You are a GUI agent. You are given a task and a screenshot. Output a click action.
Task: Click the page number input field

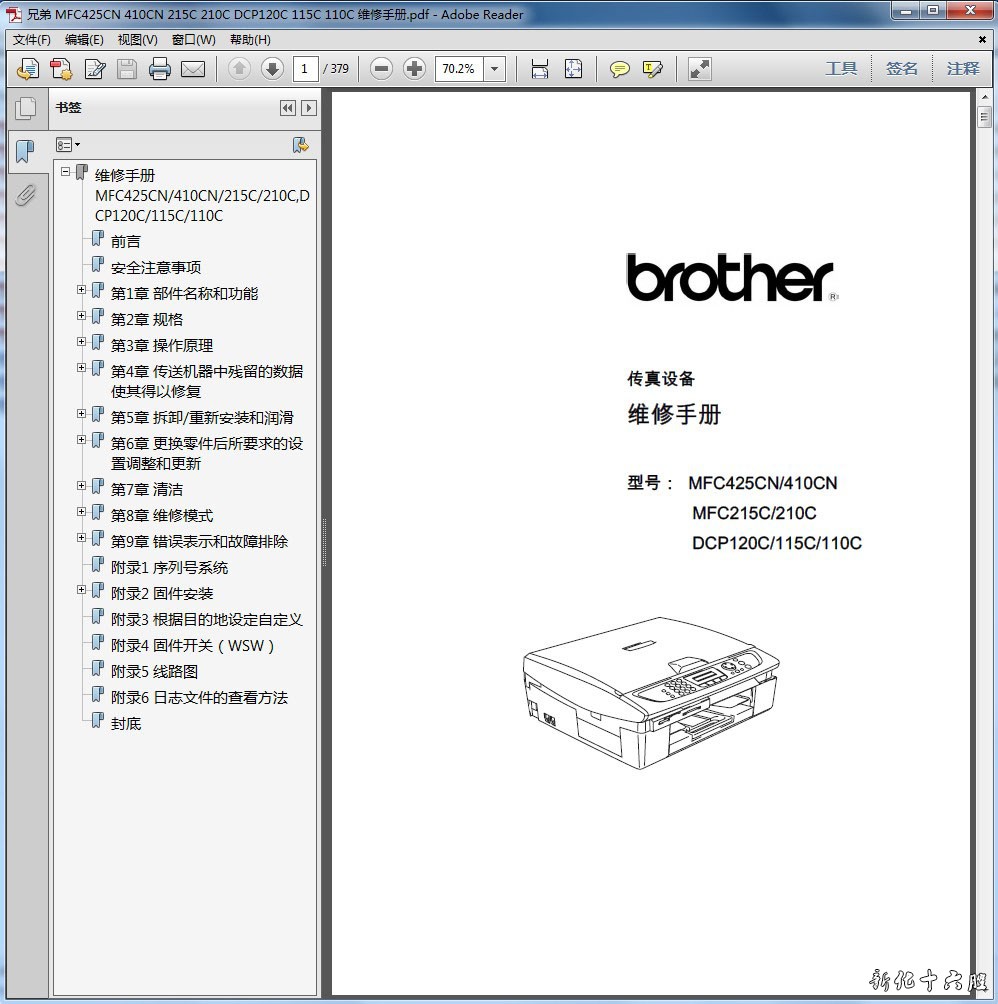pyautogui.click(x=305, y=69)
